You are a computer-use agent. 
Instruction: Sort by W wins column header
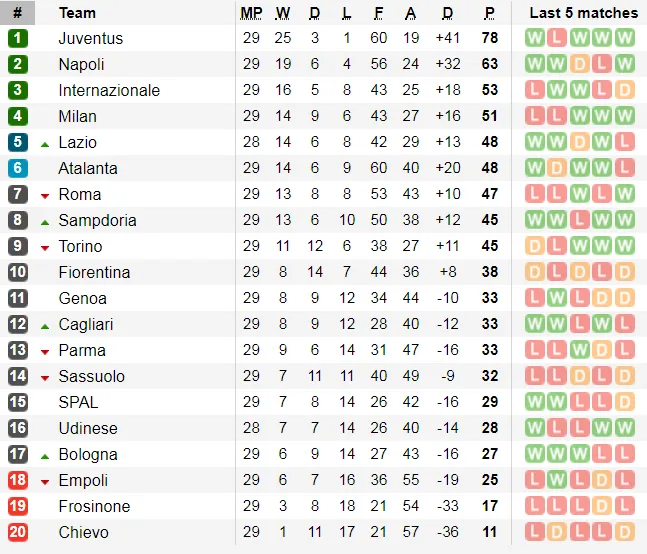coord(283,13)
